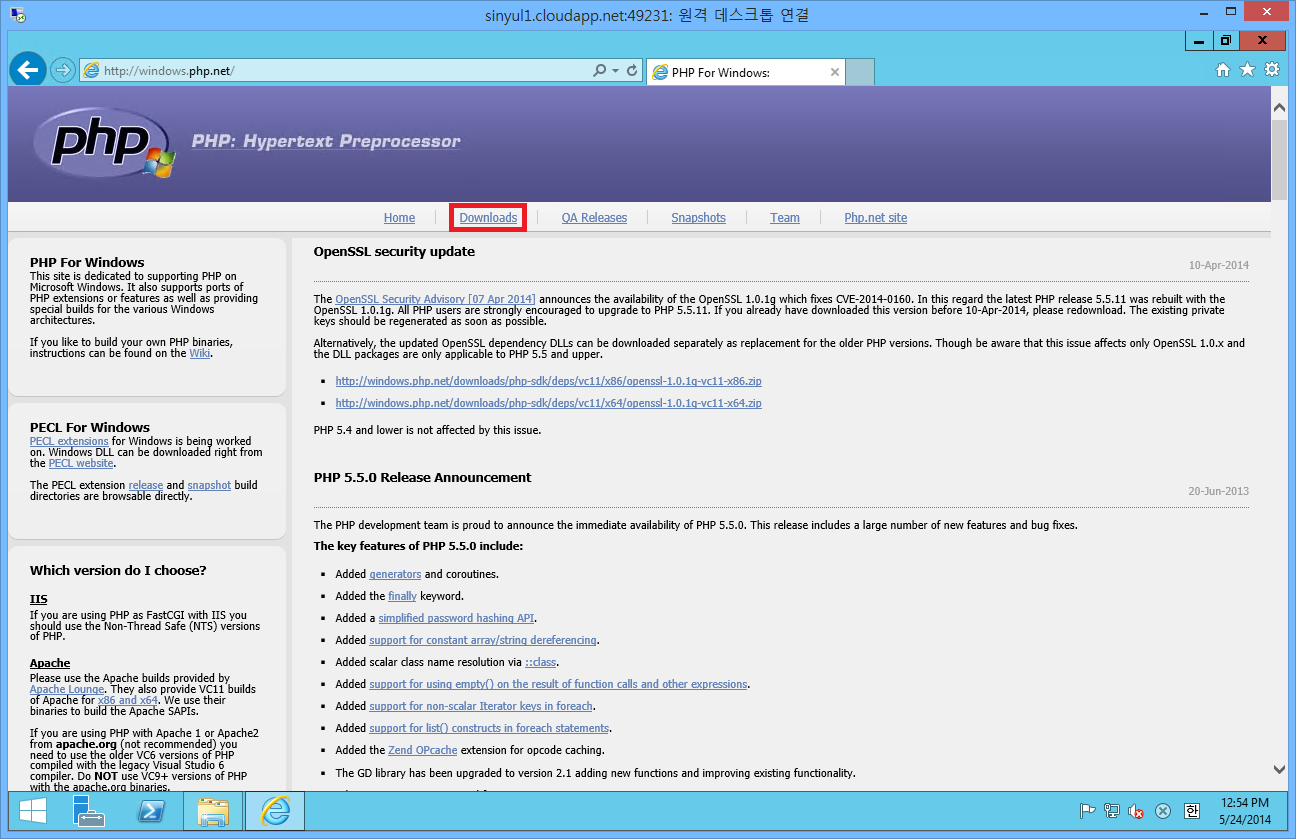Open the IE Home icon
The image size is (1296, 839).
[x=1222, y=70]
